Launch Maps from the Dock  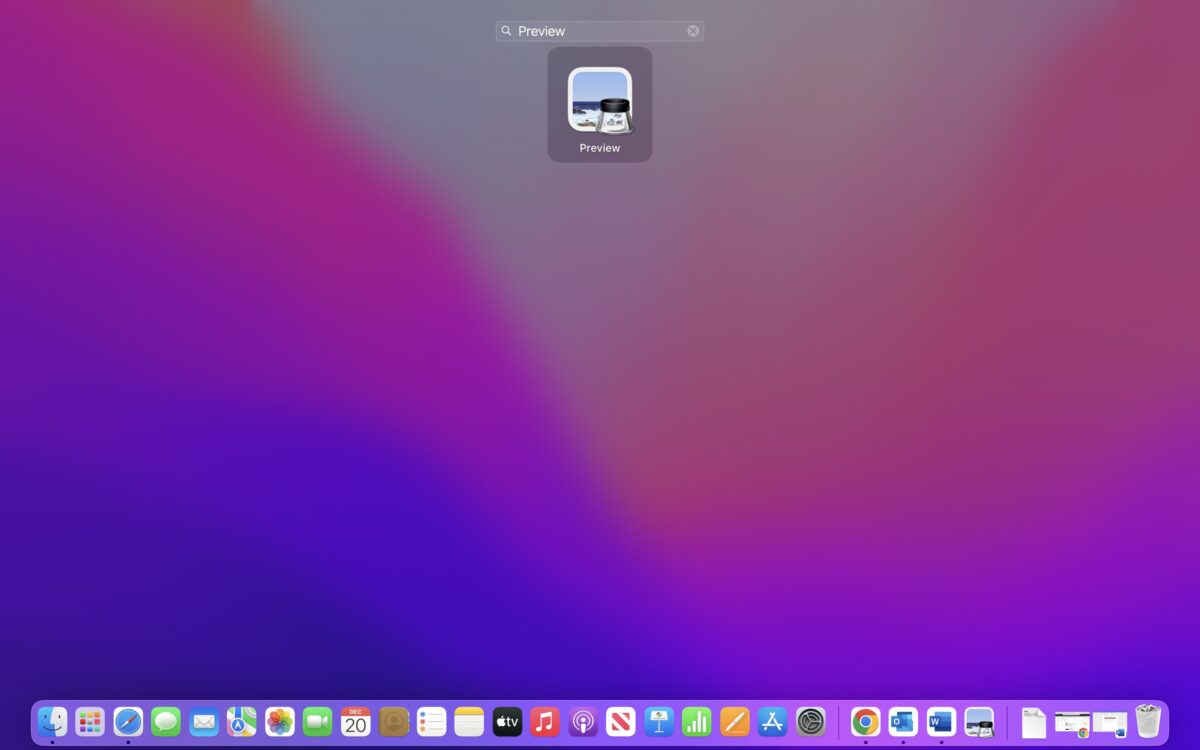click(242, 721)
